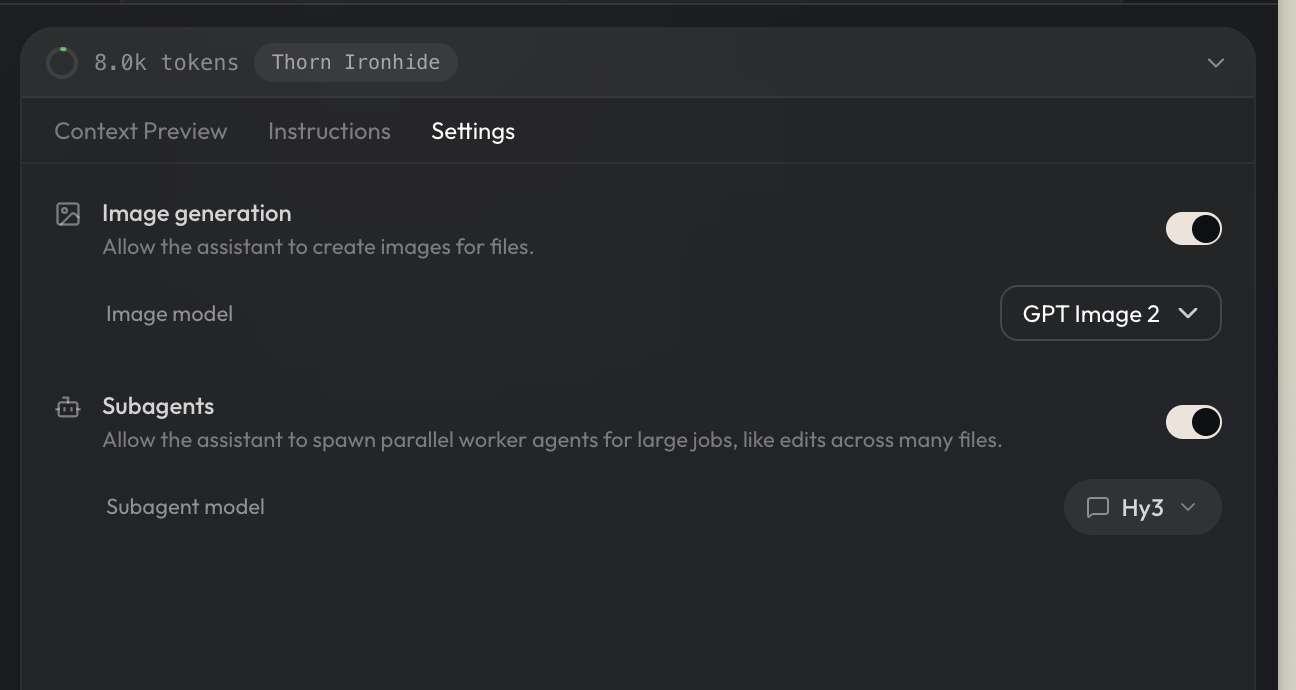Click the Subagent model label
The height and width of the screenshot is (690, 1296).
[185, 507]
